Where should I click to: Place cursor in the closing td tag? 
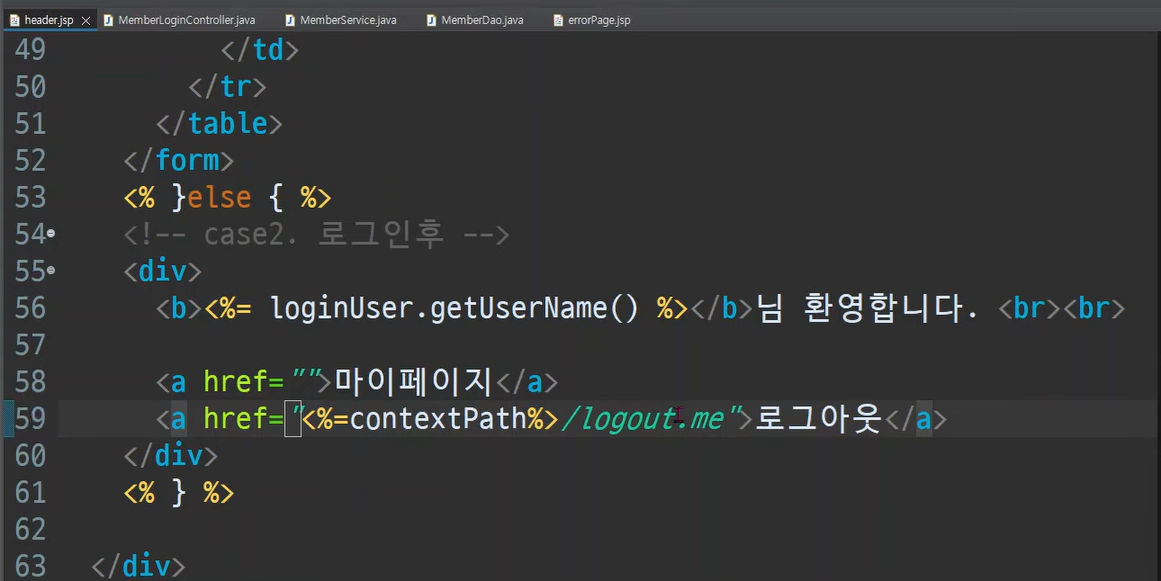(x=260, y=50)
